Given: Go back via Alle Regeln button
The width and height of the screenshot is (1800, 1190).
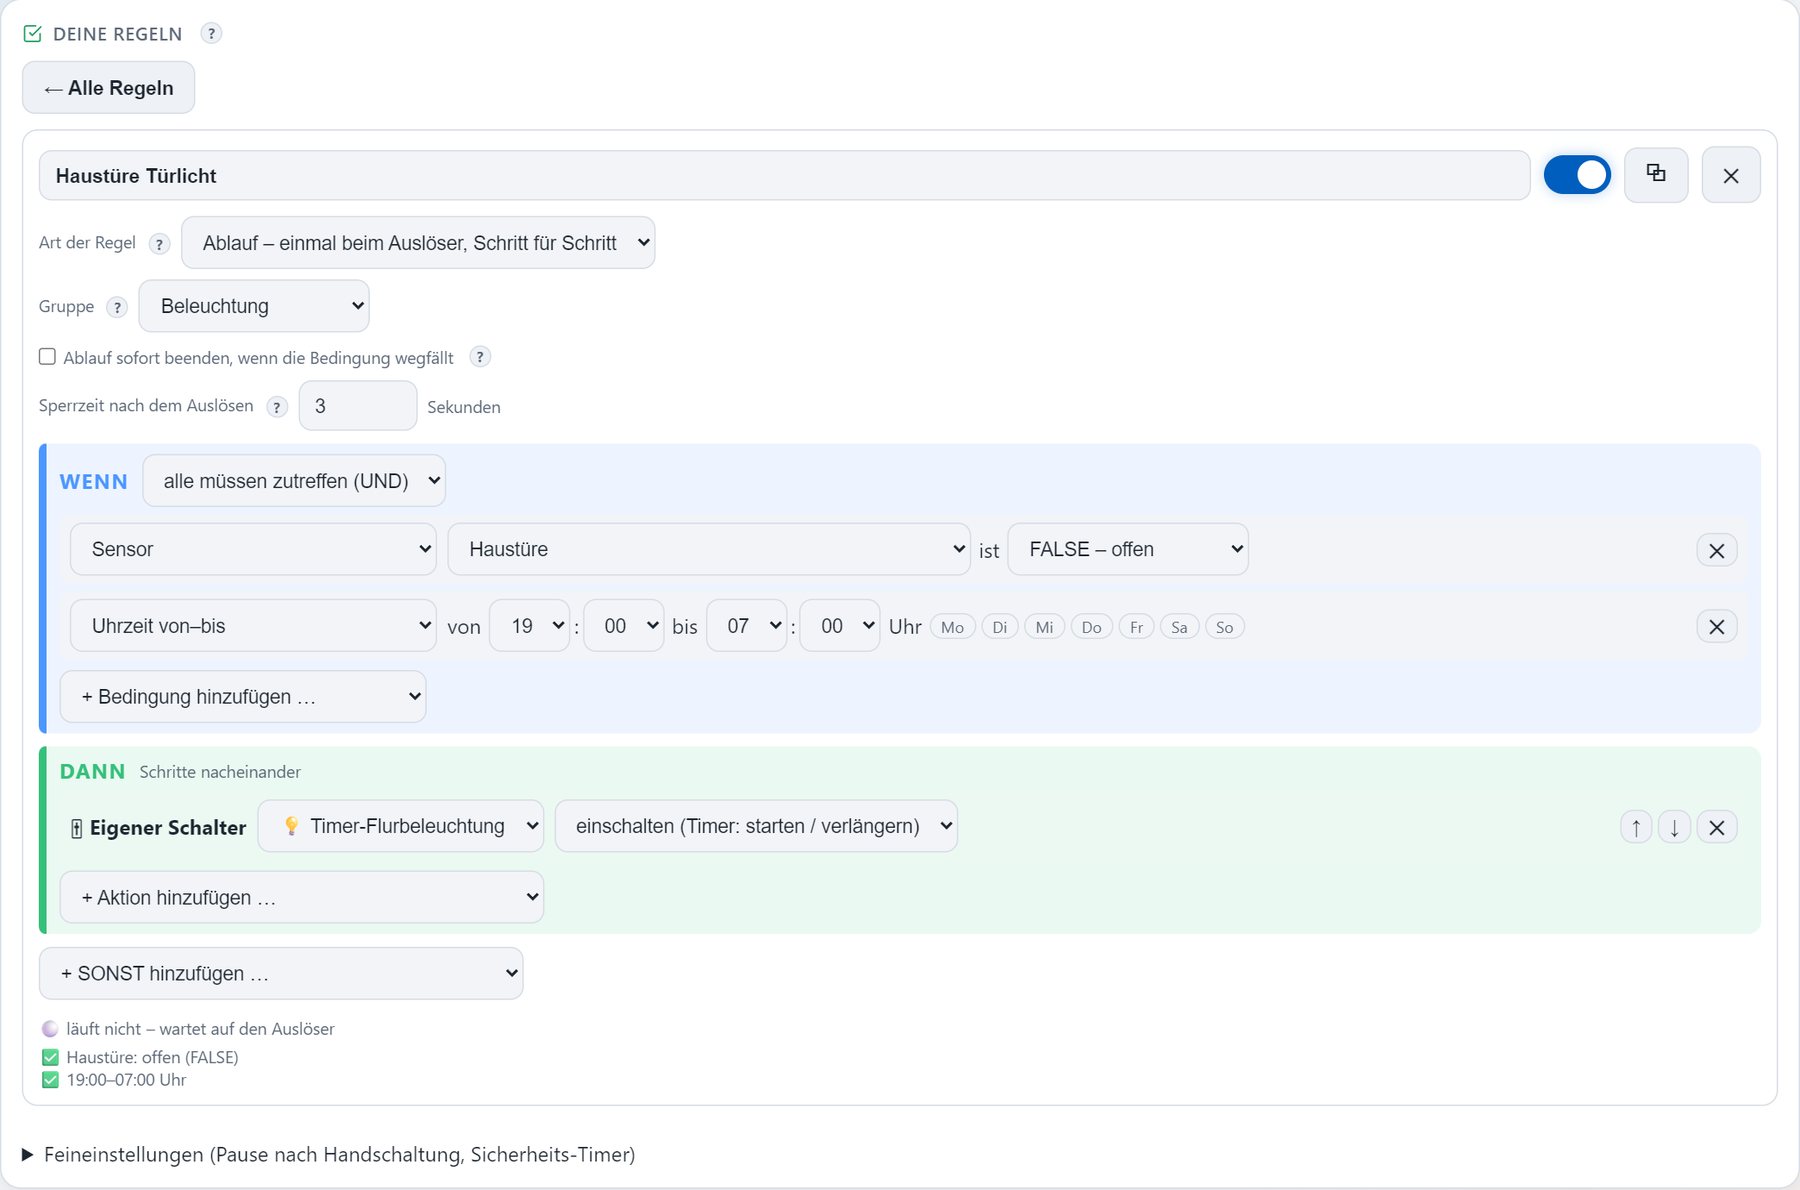Looking at the screenshot, I should [x=108, y=88].
